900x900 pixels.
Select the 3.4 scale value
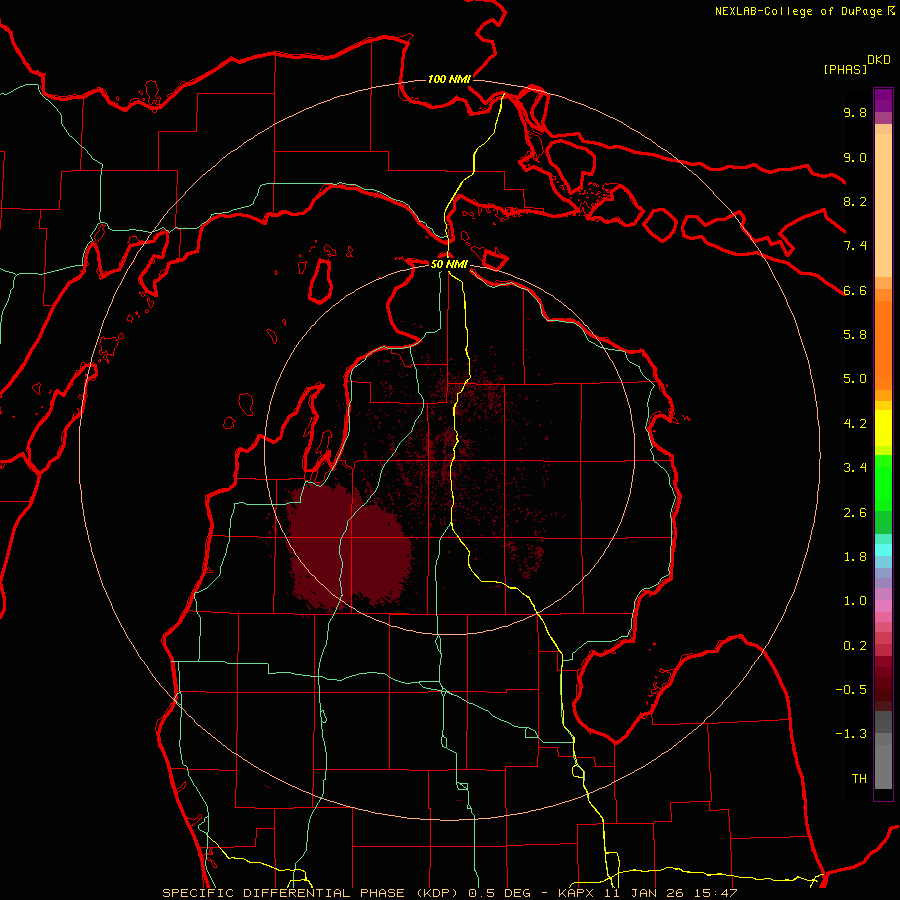point(855,468)
